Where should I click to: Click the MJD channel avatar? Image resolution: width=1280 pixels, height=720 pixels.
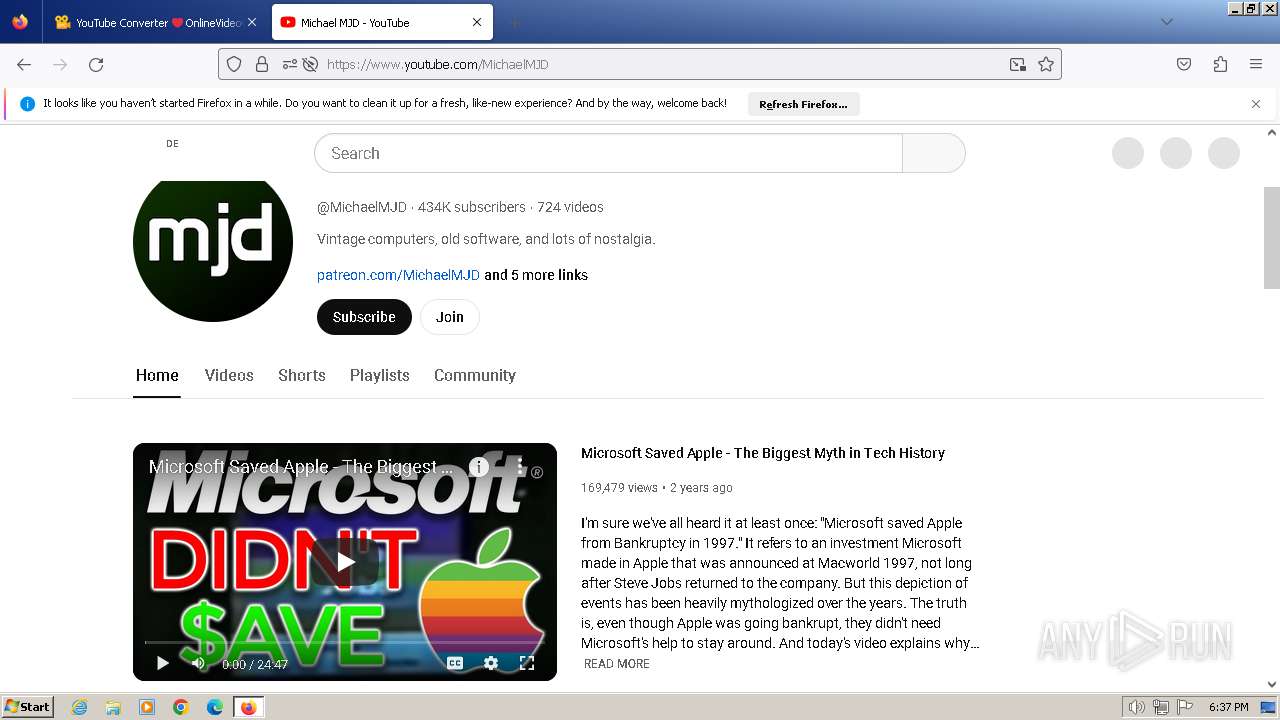213,242
